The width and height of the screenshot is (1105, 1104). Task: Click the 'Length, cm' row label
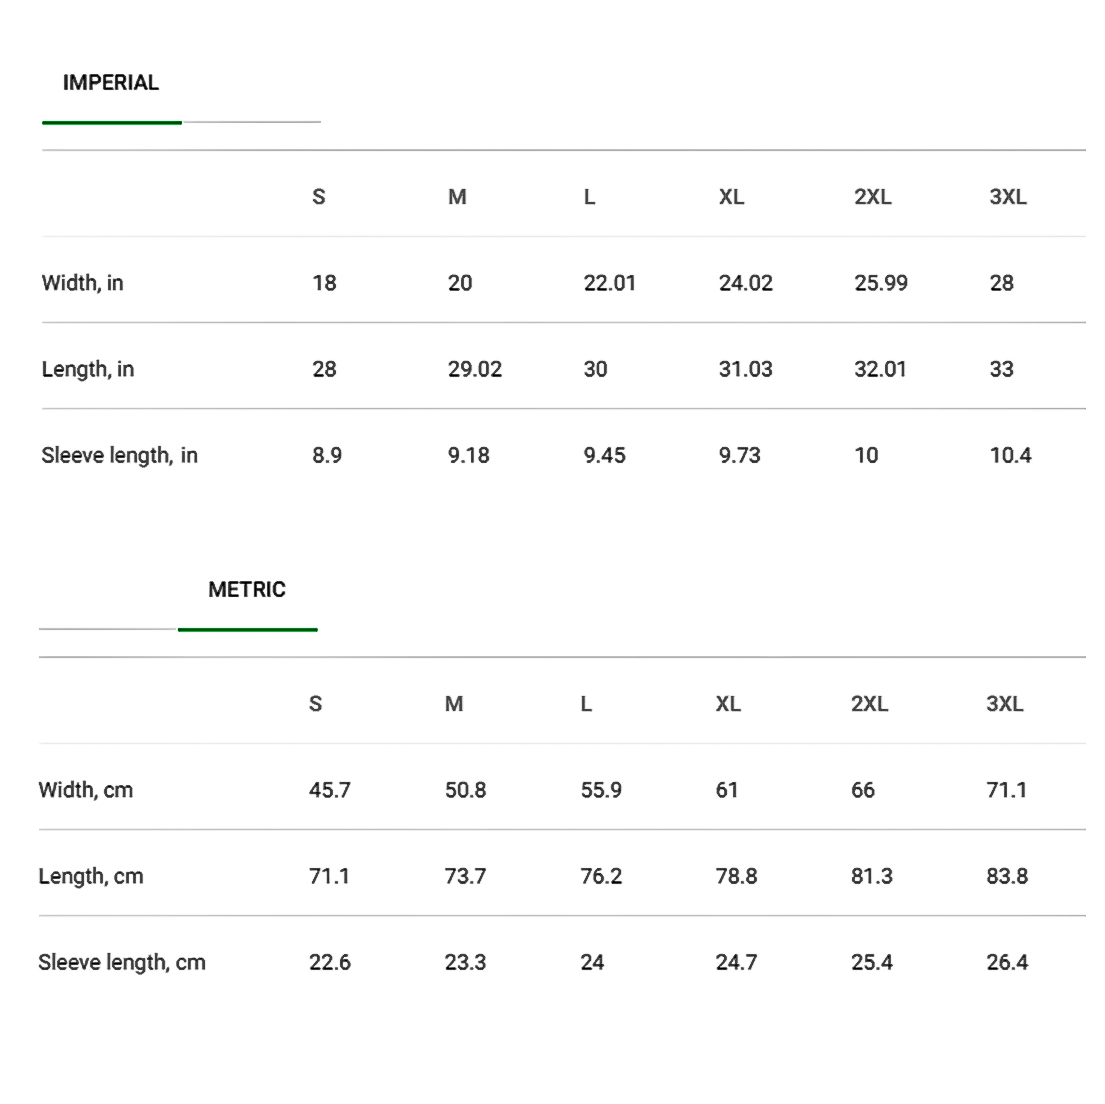[90, 876]
